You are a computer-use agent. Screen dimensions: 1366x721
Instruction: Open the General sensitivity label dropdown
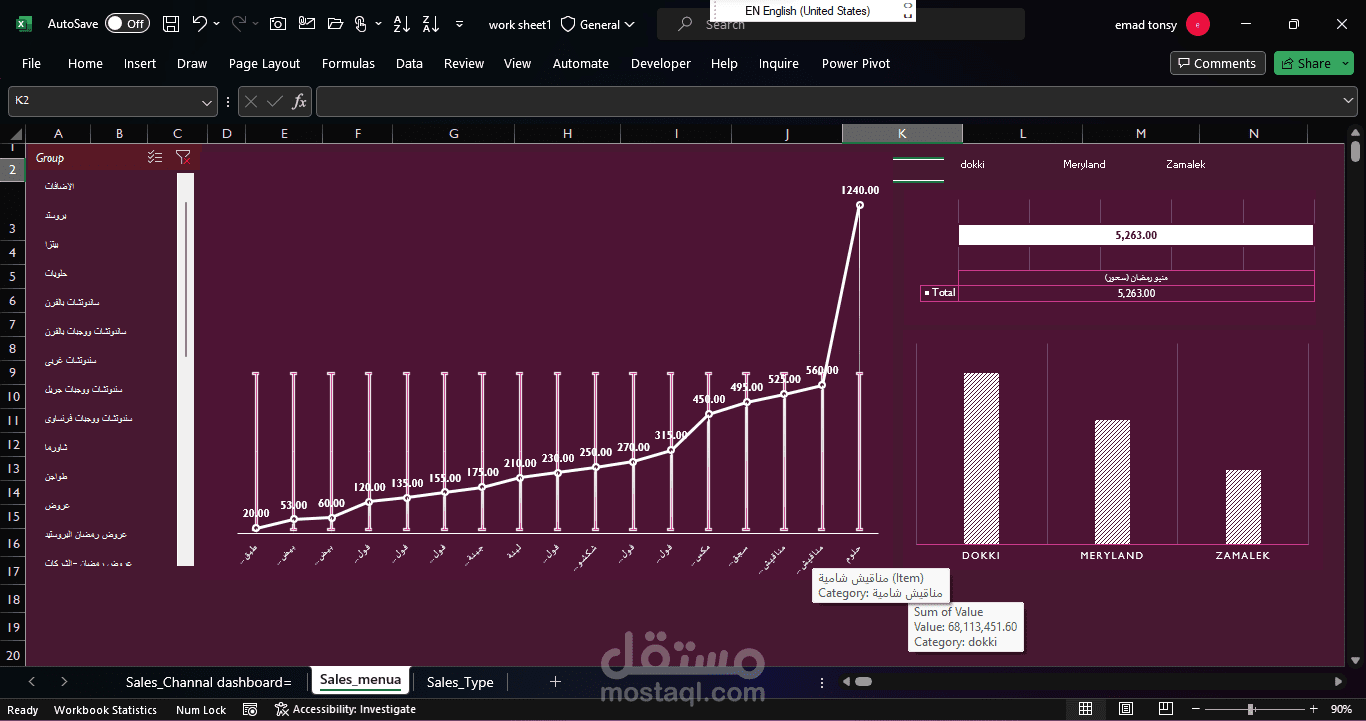coord(628,24)
